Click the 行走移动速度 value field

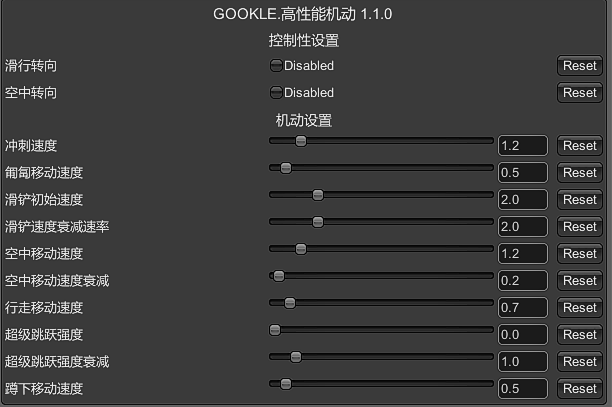click(522, 308)
